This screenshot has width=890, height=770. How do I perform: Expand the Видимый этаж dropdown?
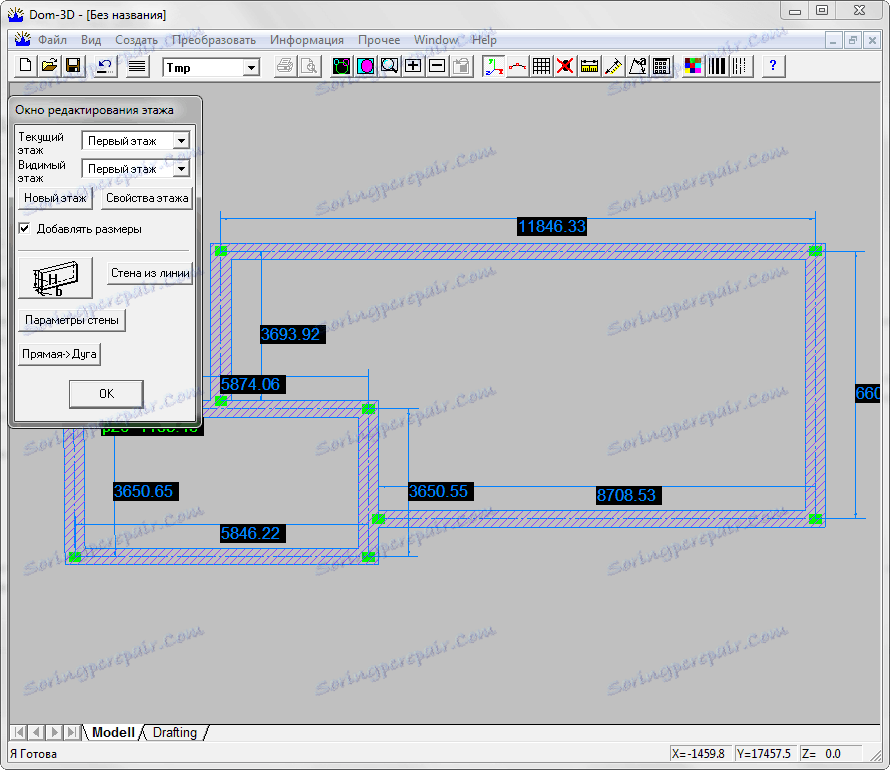[181, 169]
